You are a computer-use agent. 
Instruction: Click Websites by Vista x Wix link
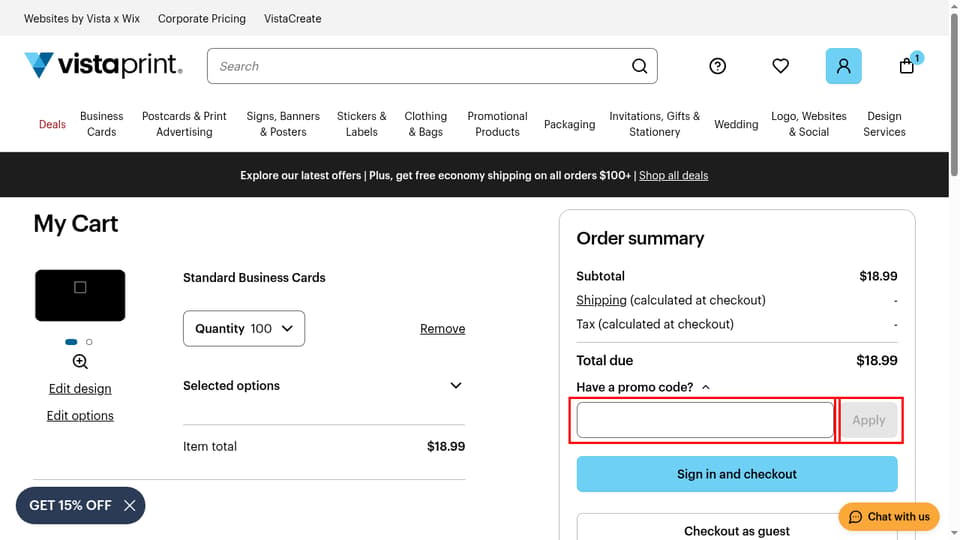point(82,18)
